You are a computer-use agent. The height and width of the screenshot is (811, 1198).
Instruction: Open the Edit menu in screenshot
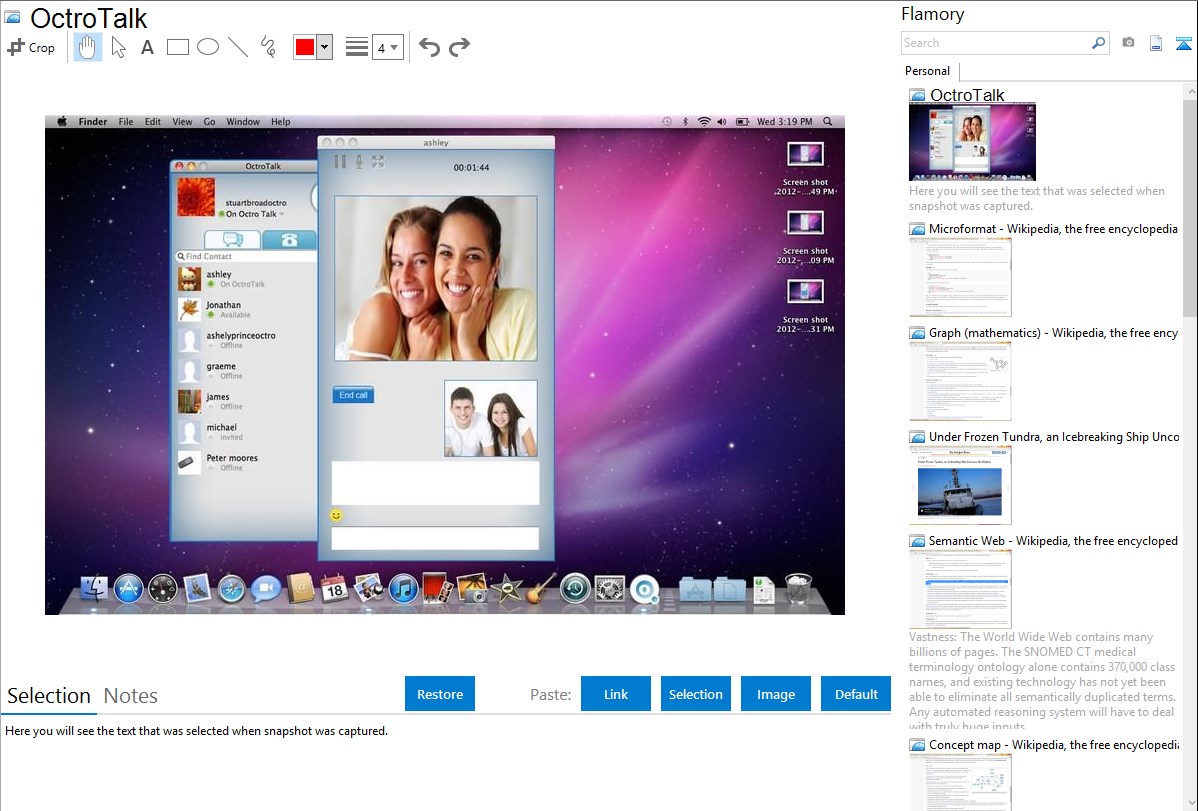(153, 122)
